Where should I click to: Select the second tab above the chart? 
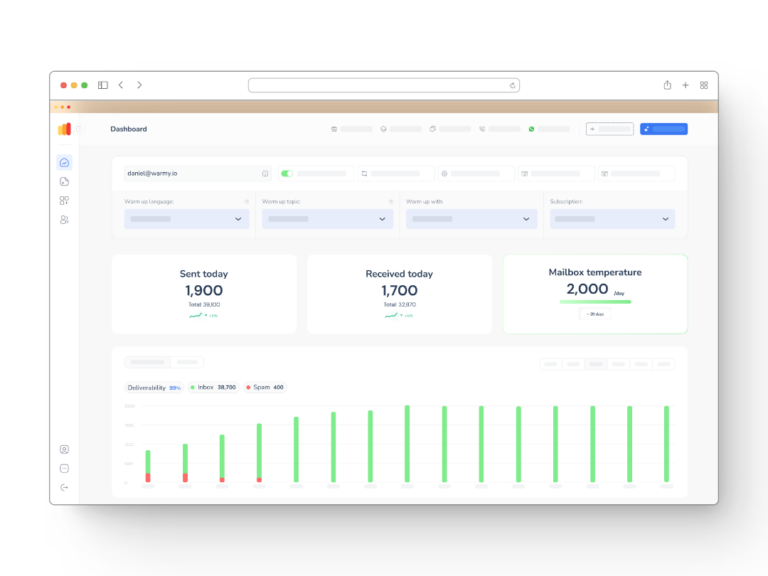click(x=186, y=362)
